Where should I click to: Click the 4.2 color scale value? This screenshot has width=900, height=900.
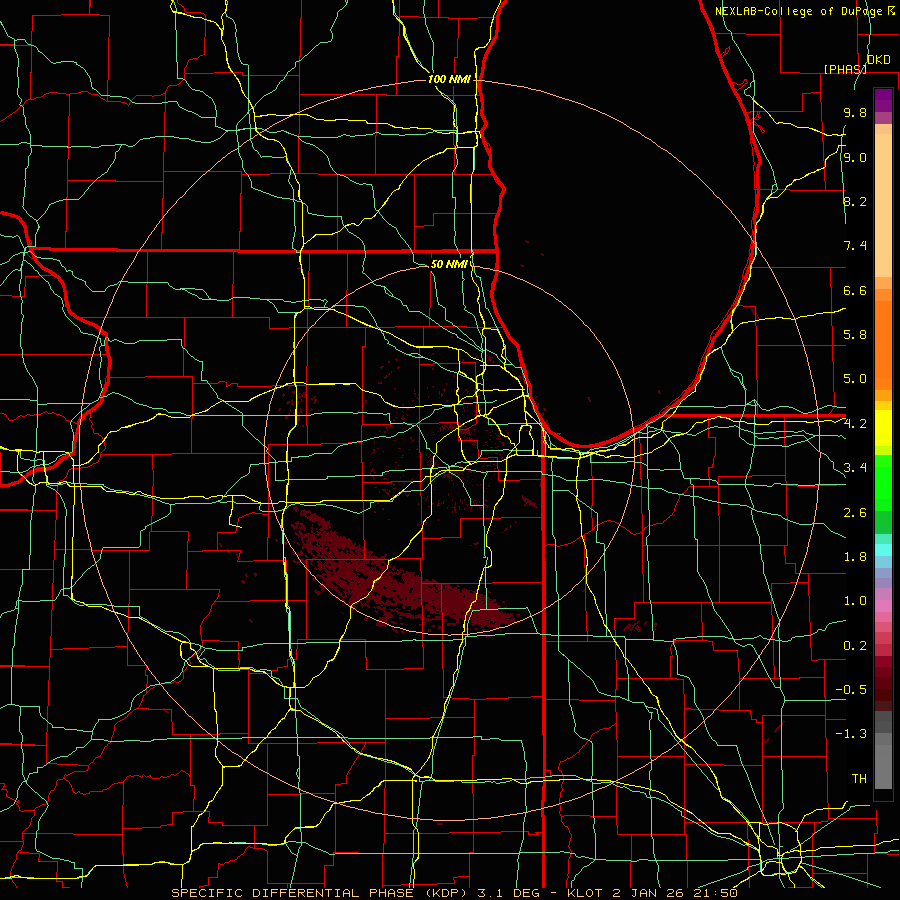click(x=855, y=424)
